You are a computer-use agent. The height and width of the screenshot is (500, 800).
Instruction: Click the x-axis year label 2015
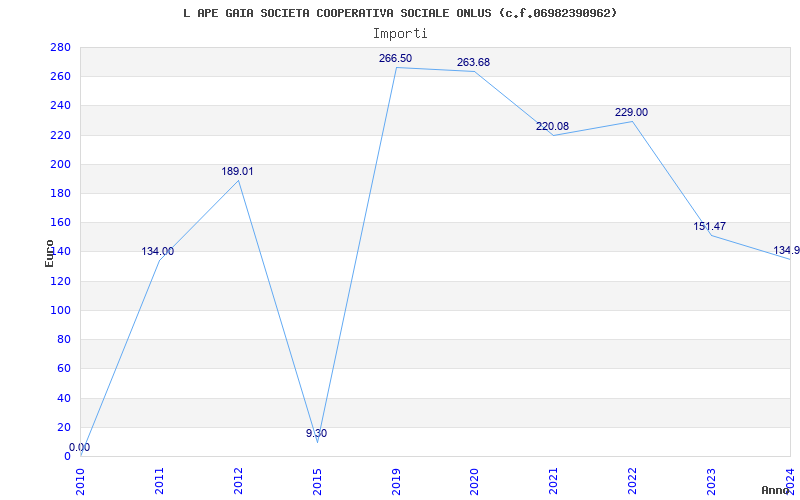click(x=317, y=481)
